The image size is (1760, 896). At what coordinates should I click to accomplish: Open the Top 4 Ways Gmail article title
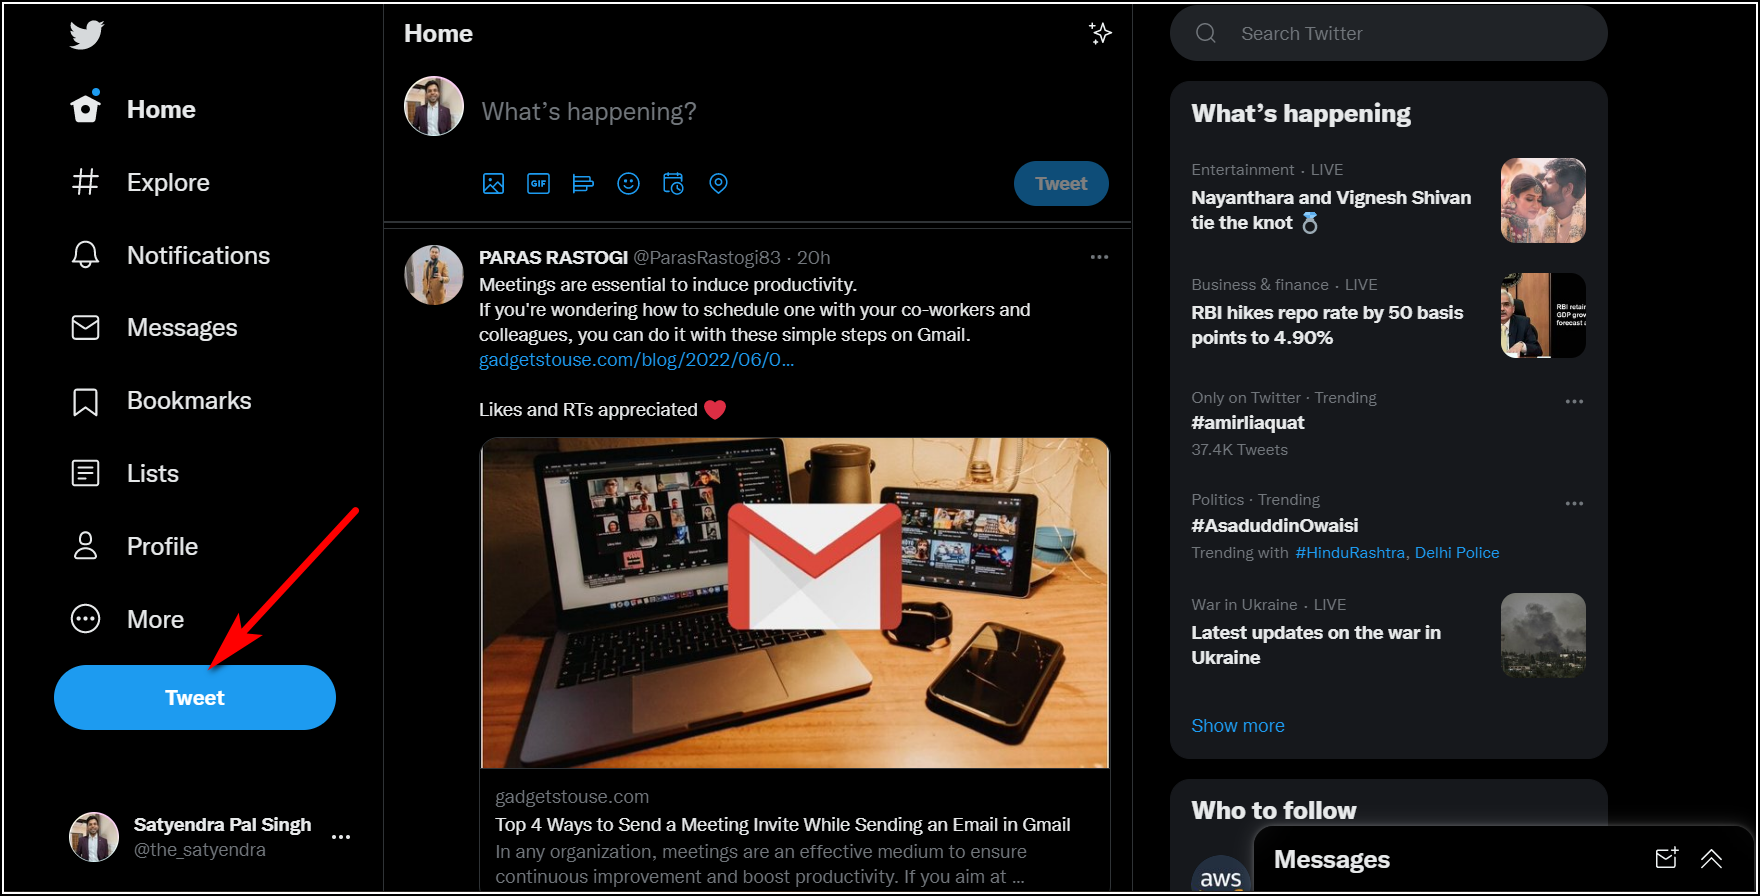coord(783,825)
